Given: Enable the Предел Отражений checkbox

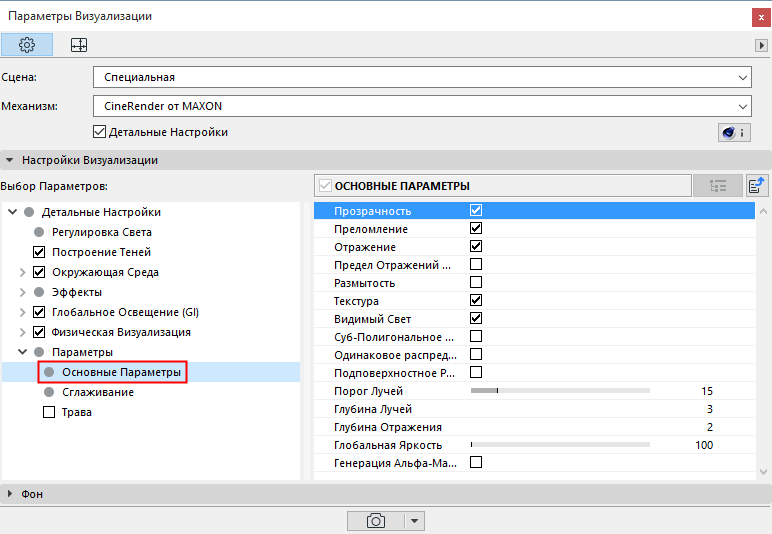Looking at the screenshot, I should [476, 264].
